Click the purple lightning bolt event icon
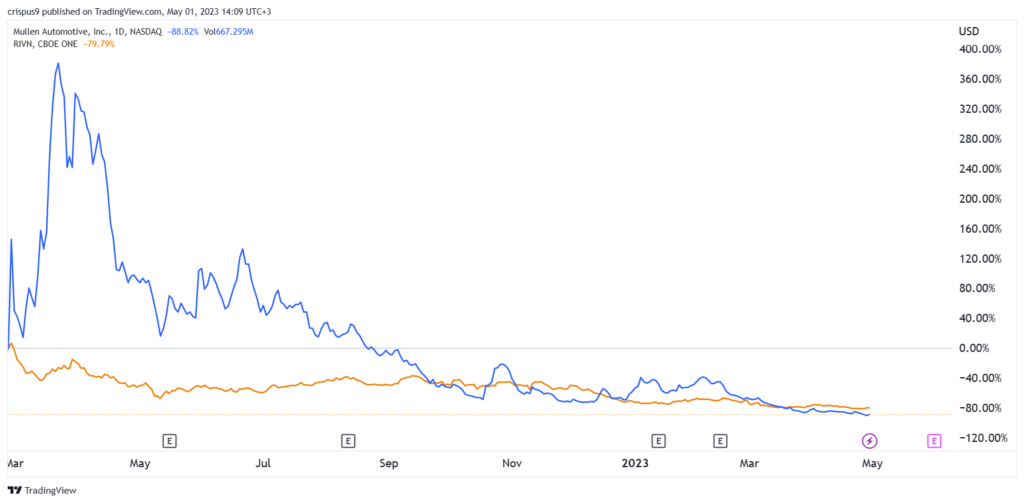This screenshot has width=1024, height=503. [x=870, y=440]
